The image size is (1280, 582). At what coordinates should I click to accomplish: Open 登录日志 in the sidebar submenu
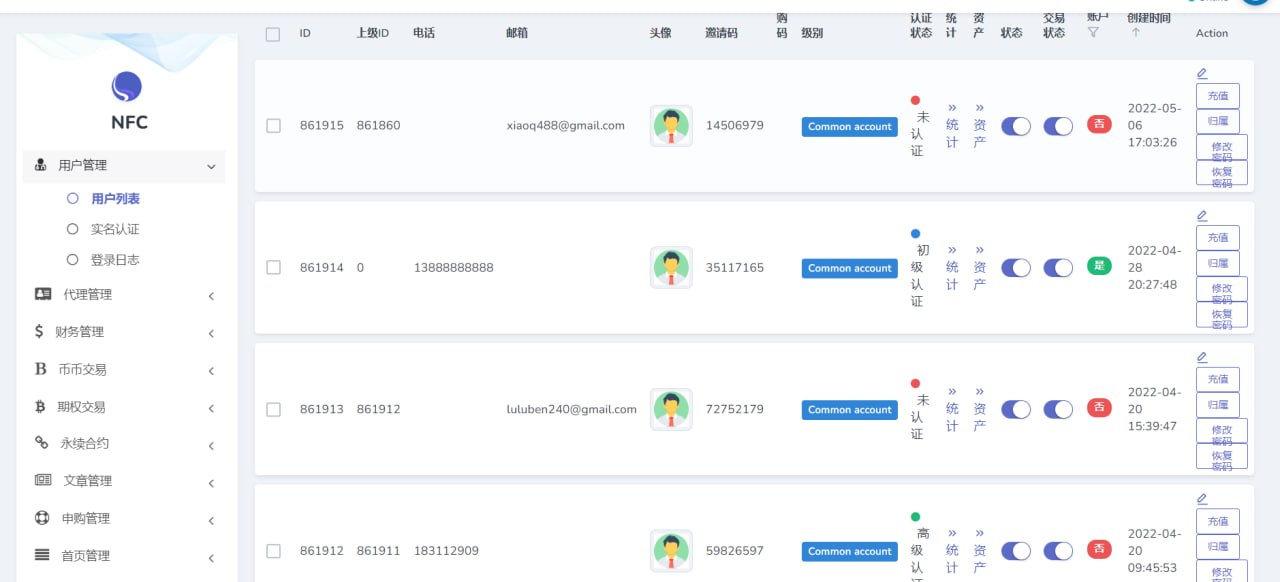115,259
